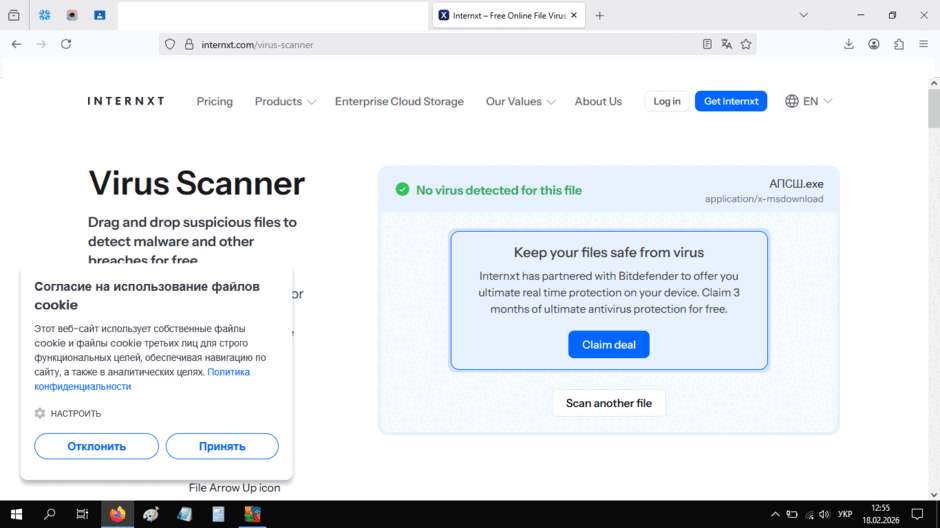Click Scan another file

coord(608,403)
